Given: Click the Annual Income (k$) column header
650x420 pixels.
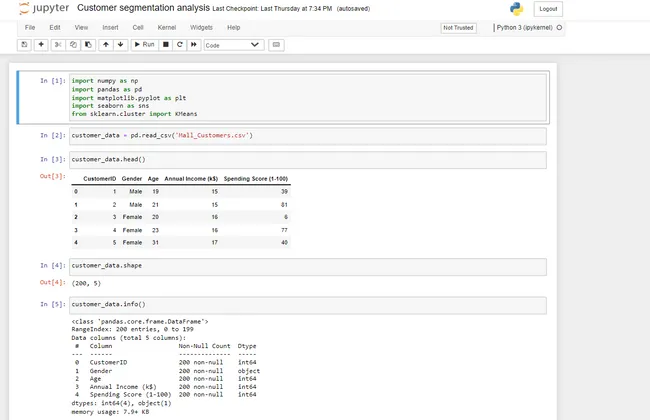Looking at the screenshot, I should [x=191, y=179].
